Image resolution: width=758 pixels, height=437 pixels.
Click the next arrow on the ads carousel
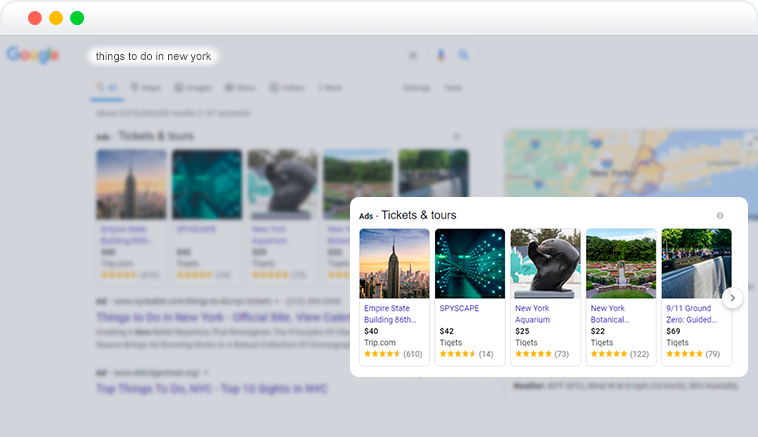pos(732,297)
